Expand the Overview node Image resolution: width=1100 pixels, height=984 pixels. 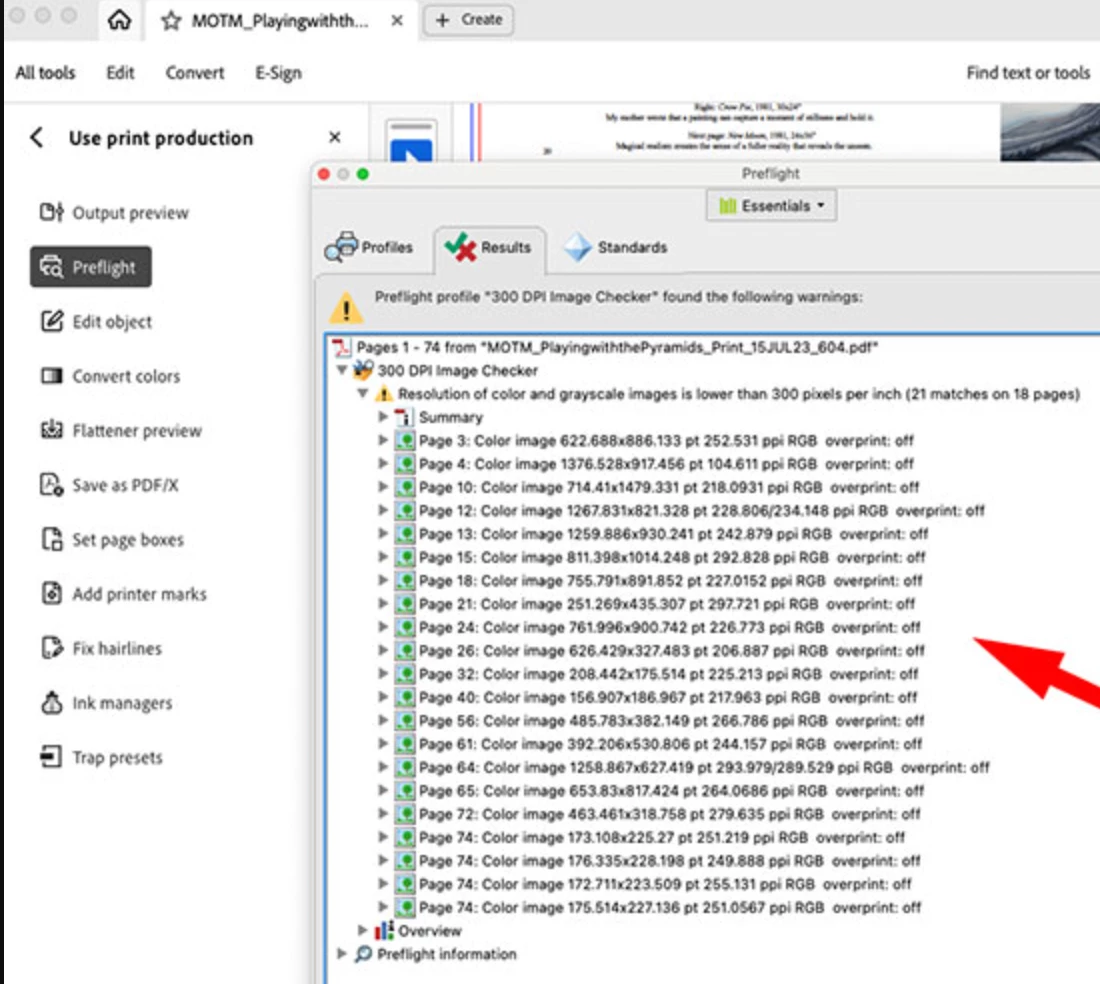coord(363,931)
